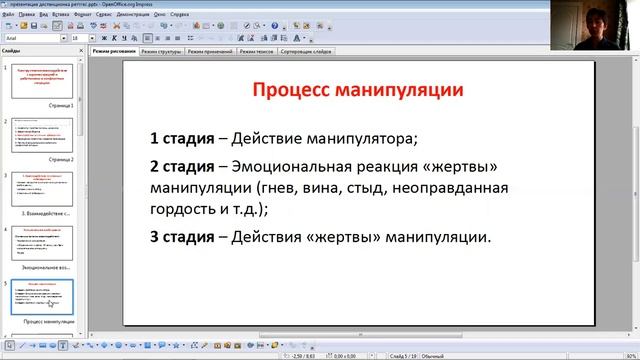Select the Callouts speech bubble tool
The width and height of the screenshot is (640, 360).
tap(162, 345)
